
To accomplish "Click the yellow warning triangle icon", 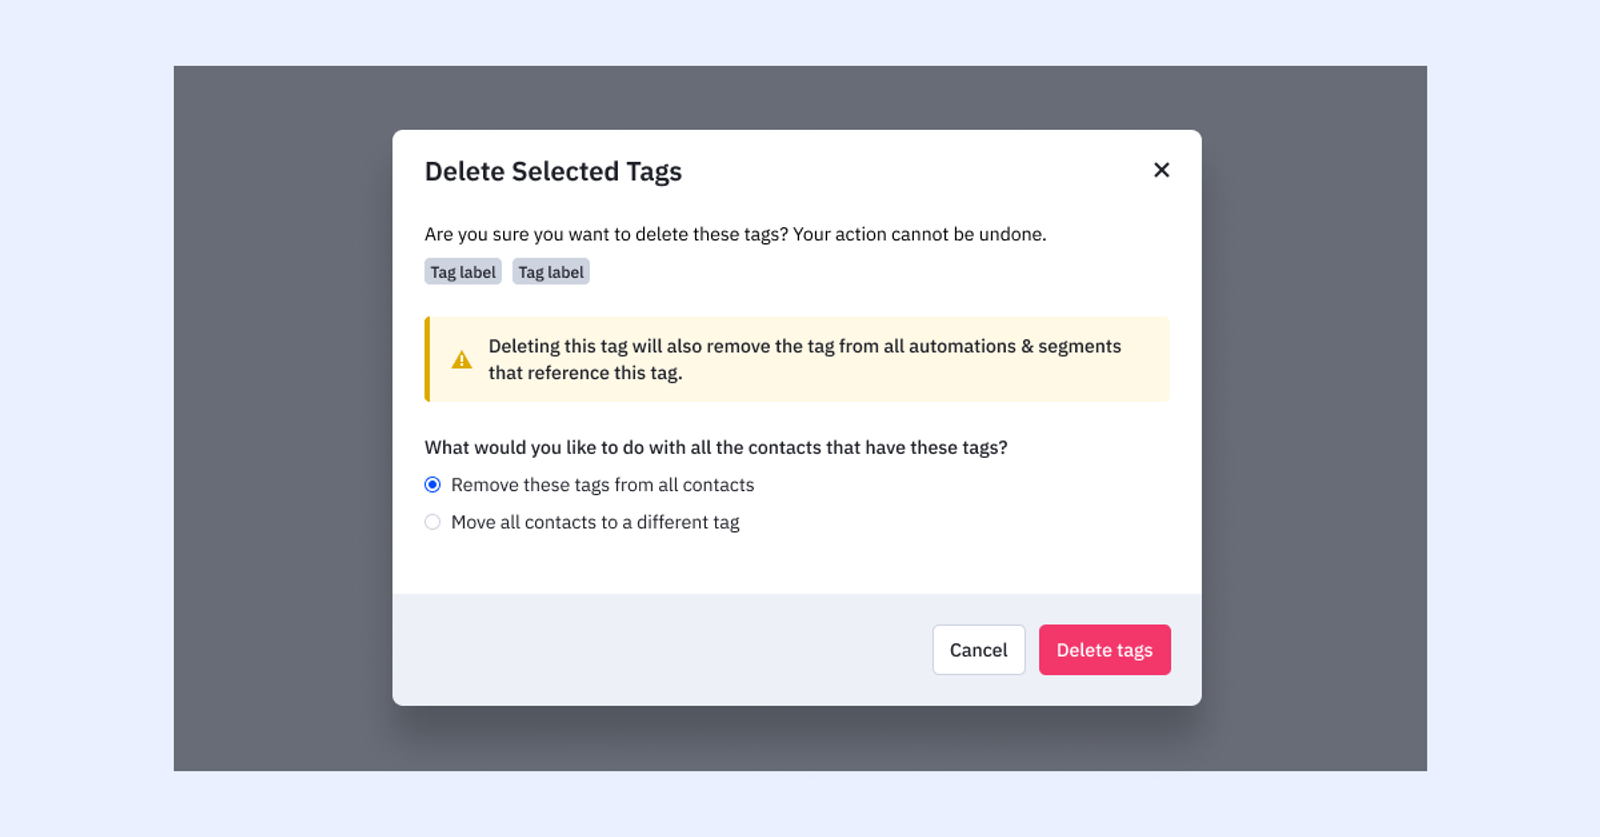I will click(x=461, y=360).
